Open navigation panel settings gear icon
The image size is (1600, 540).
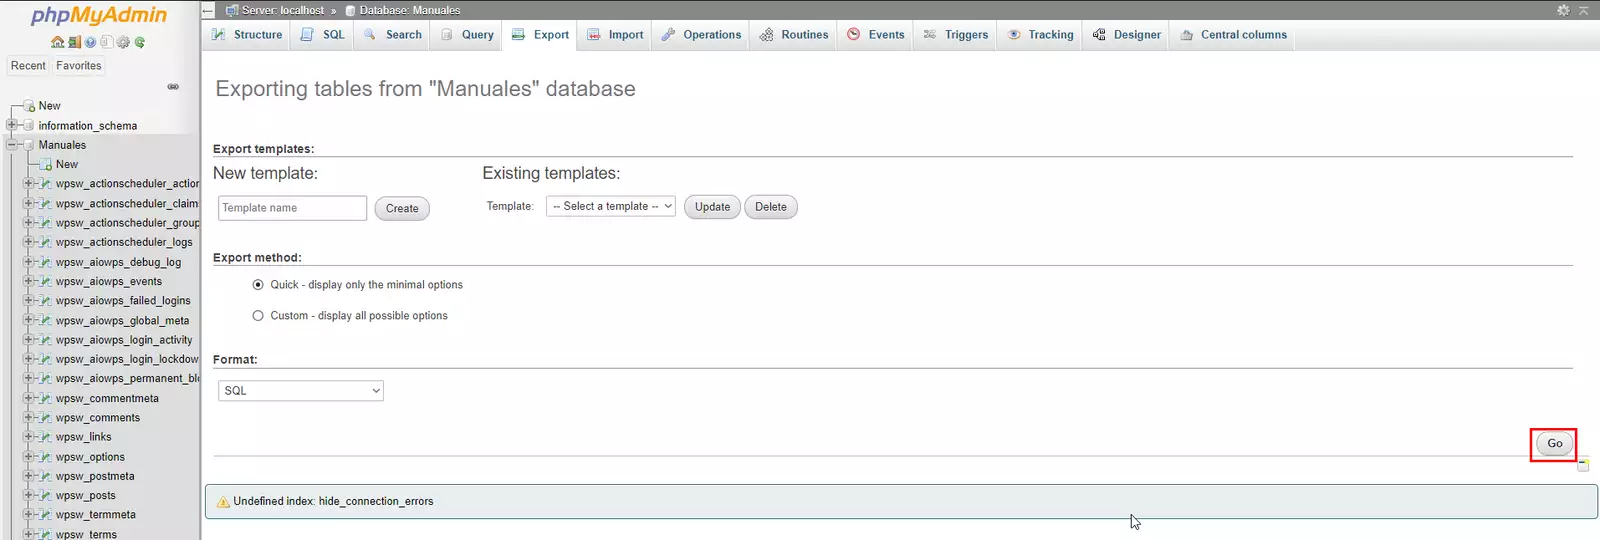pos(123,42)
